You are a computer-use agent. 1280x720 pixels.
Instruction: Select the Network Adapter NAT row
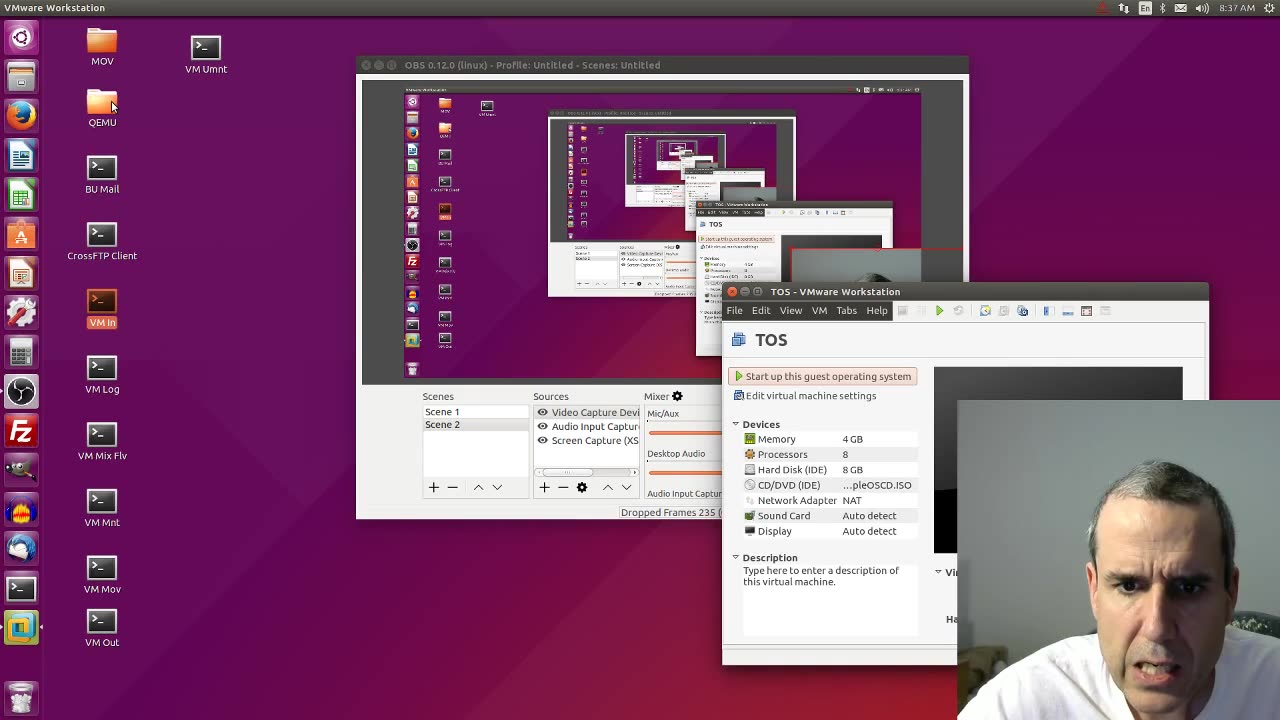(x=829, y=500)
